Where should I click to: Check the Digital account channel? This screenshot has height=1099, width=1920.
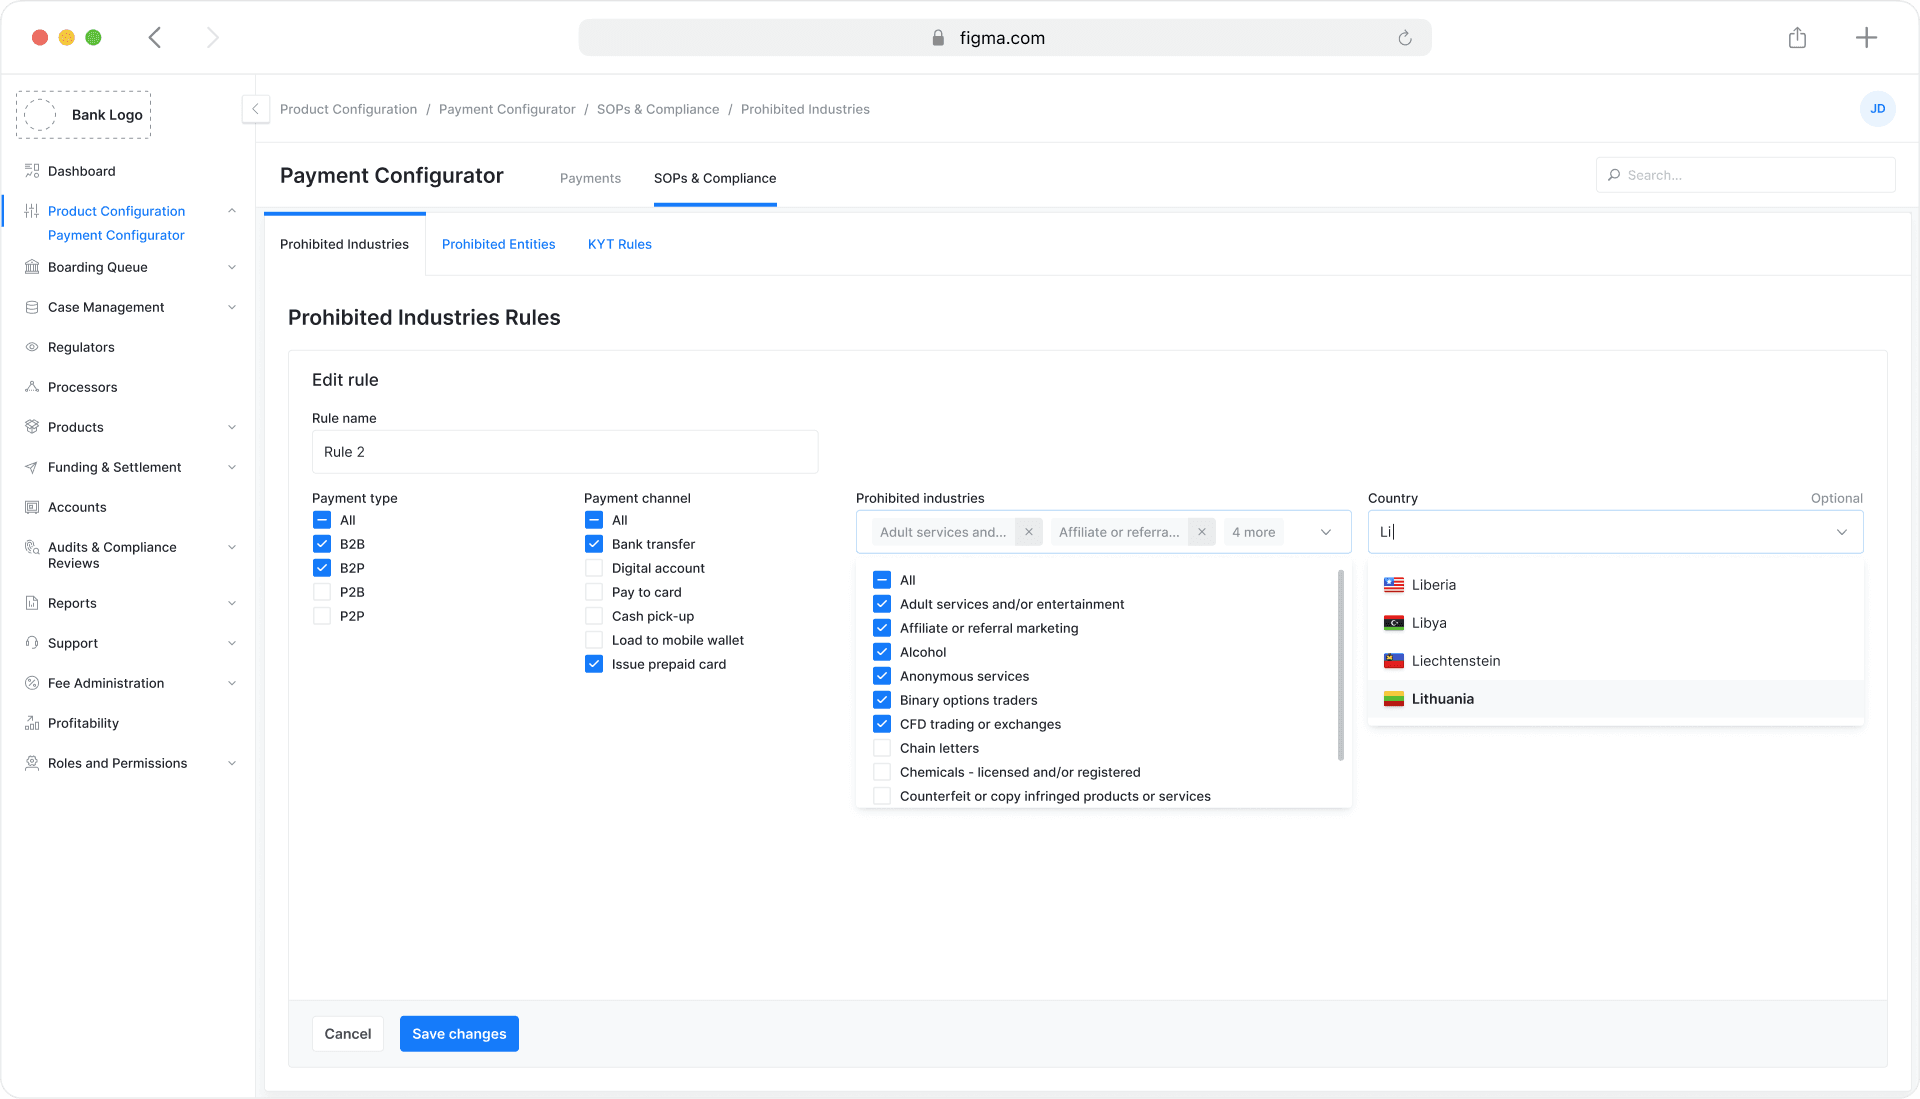[594, 568]
